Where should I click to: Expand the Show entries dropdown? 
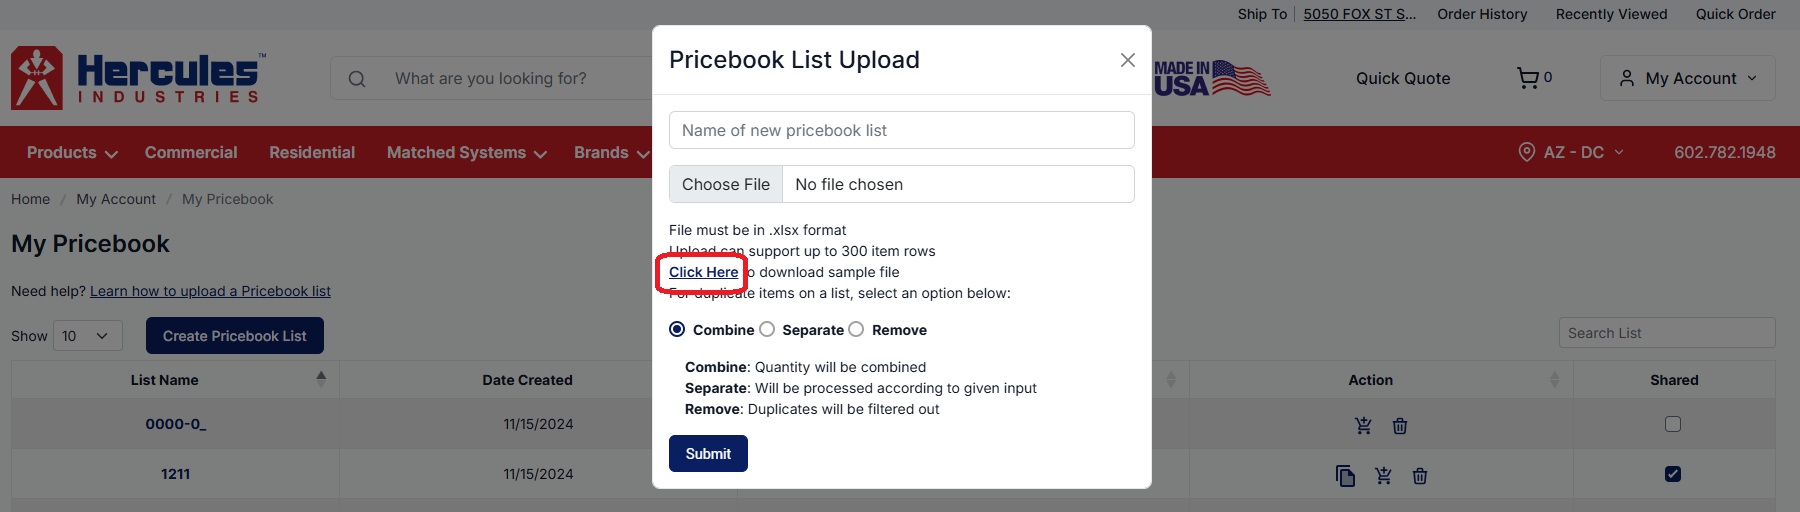pos(85,336)
